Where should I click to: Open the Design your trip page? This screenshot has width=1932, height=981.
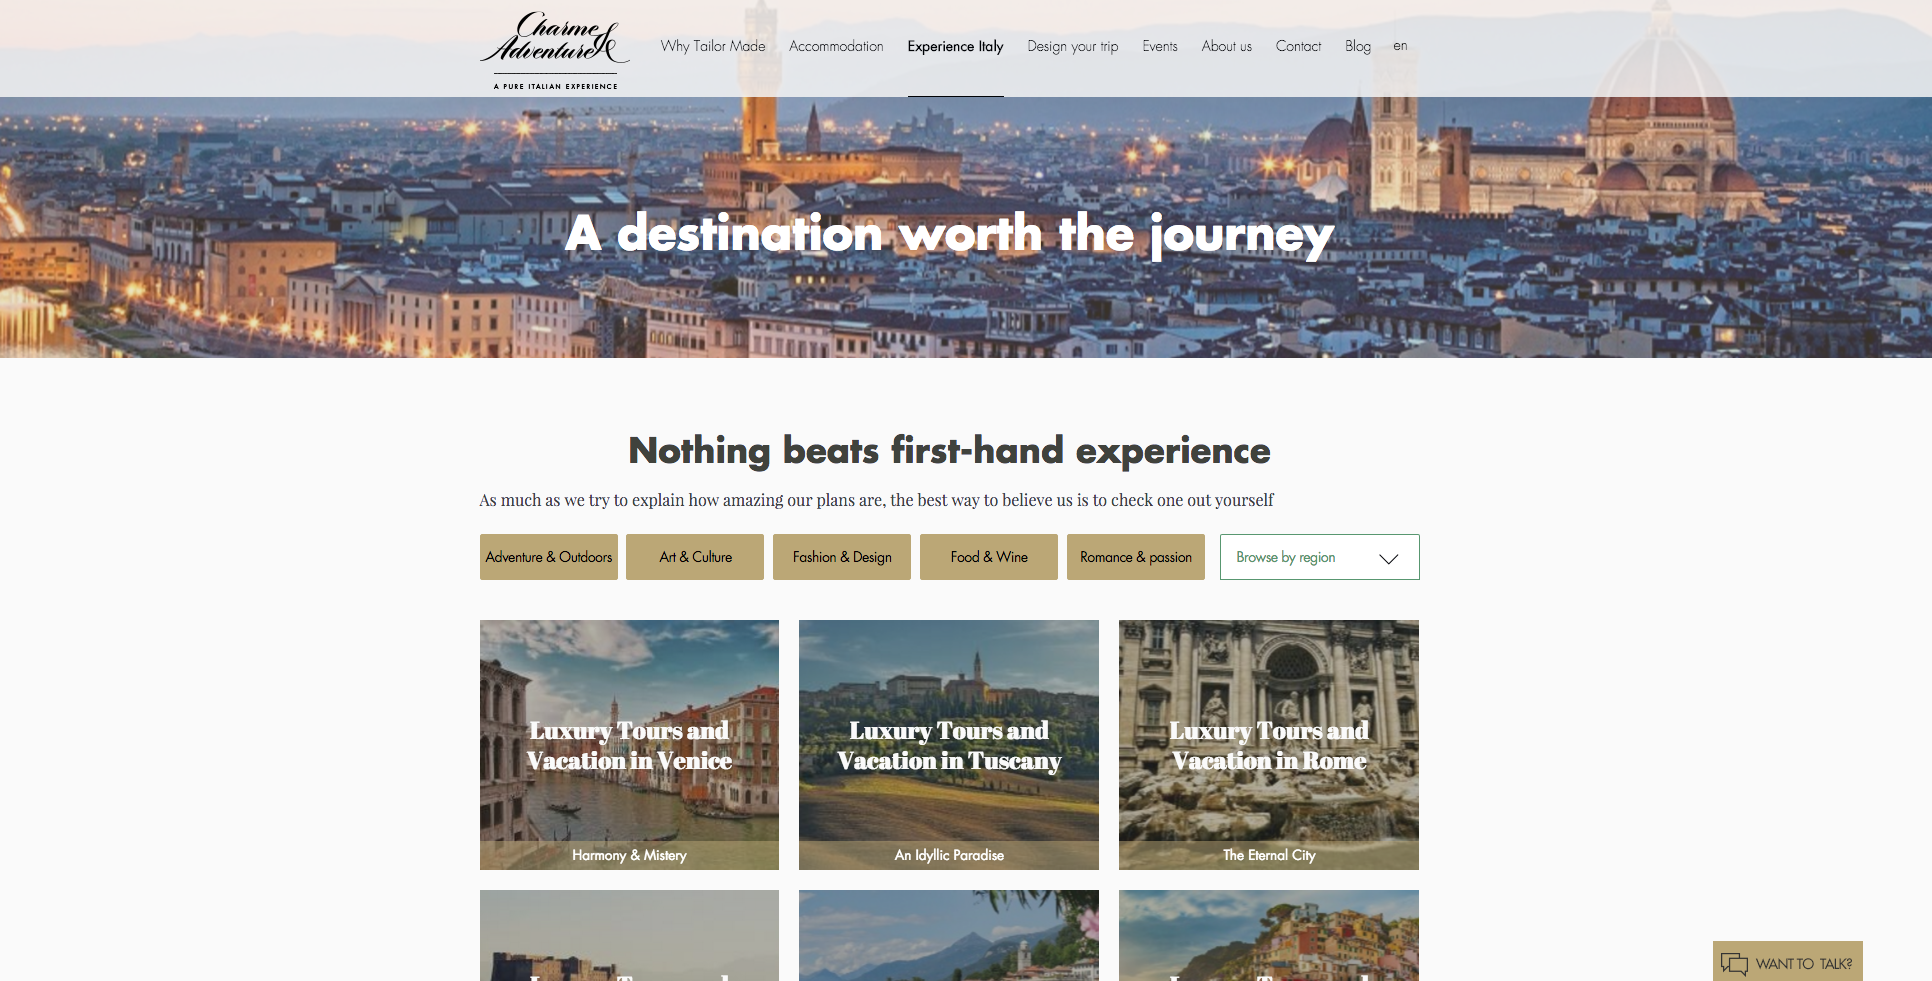1073,46
